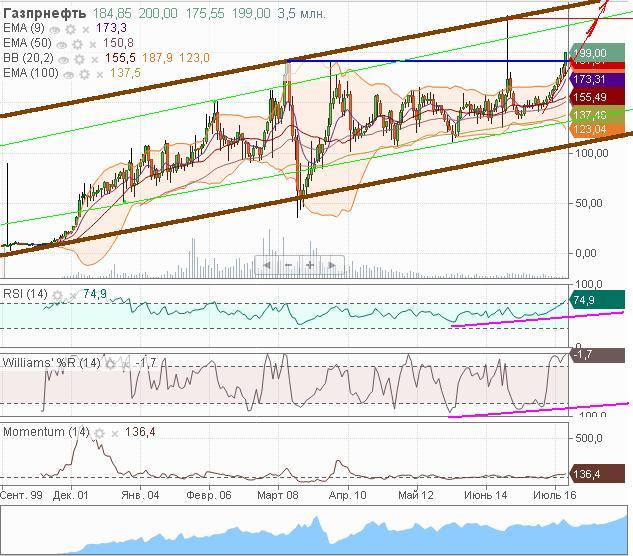
Task: Click the purple 173,31 EMA price tag
Action: [x=597, y=79]
